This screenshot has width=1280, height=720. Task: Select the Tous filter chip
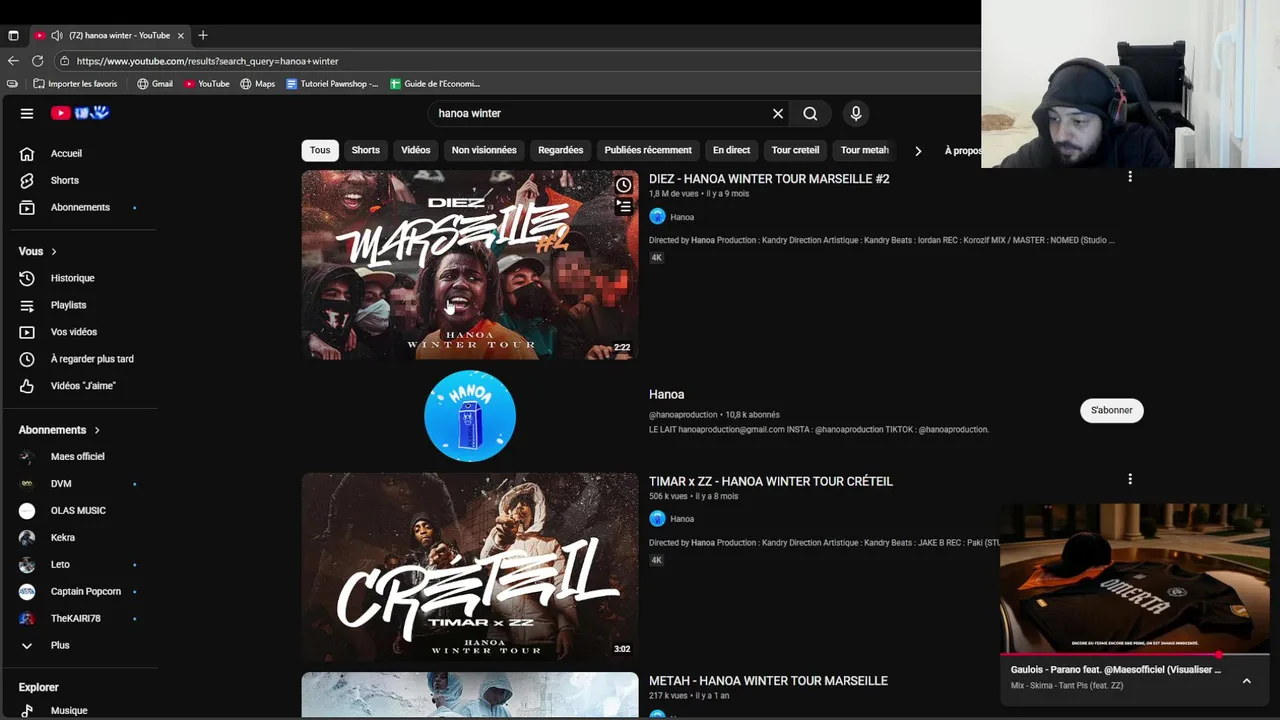pyautogui.click(x=320, y=150)
